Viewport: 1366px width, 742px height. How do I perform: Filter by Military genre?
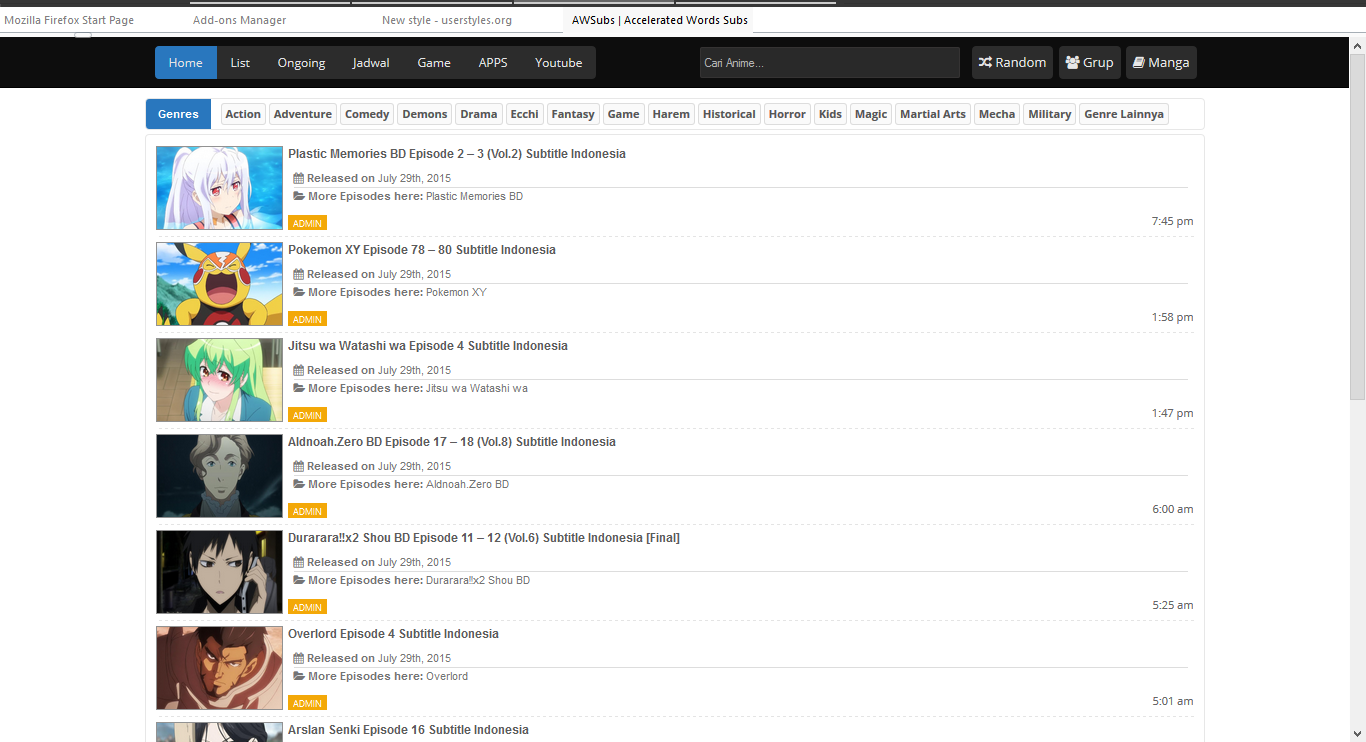click(1050, 114)
